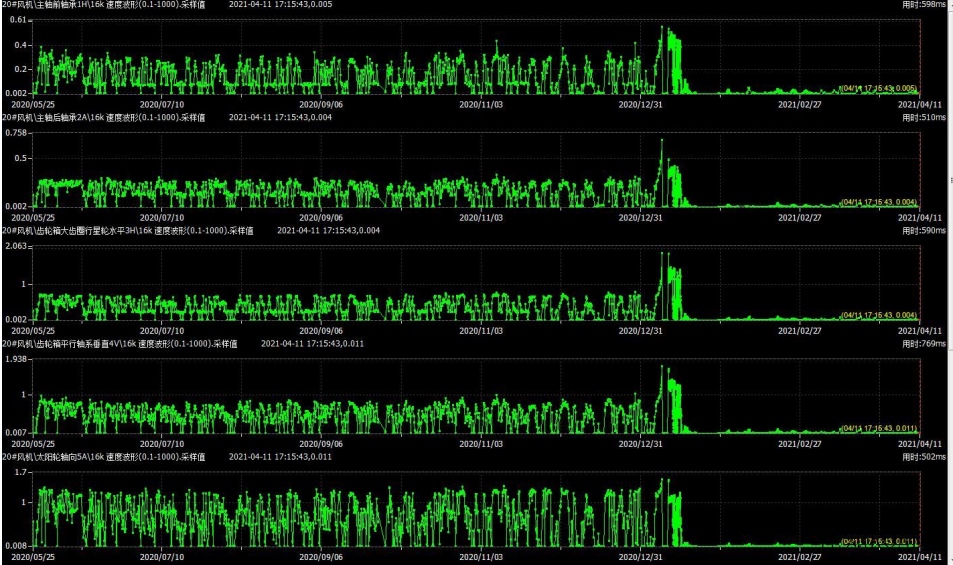Click the highest peak in the 2A chart
Viewport: 953px width, 565px height.
pyautogui.click(x=662, y=140)
